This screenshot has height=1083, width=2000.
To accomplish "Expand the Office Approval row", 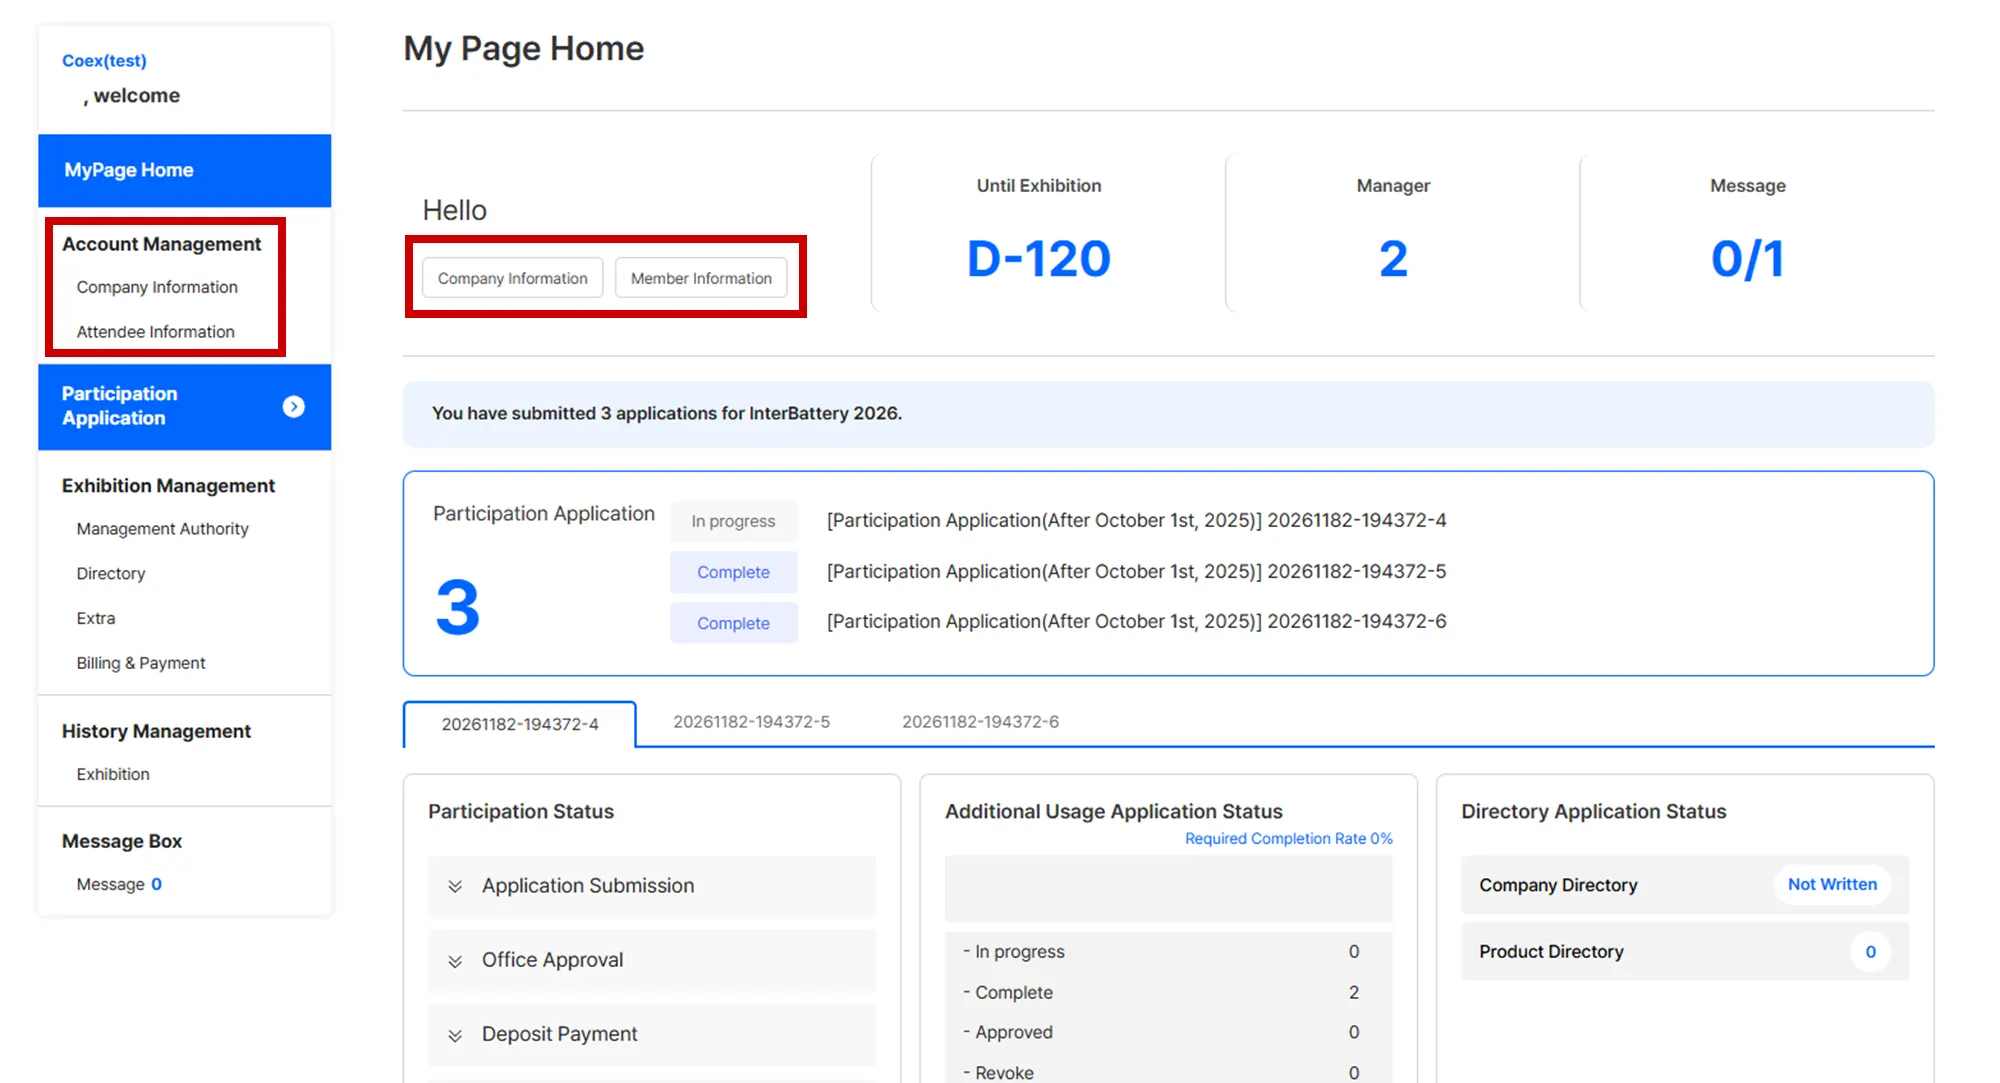I will pyautogui.click(x=552, y=960).
